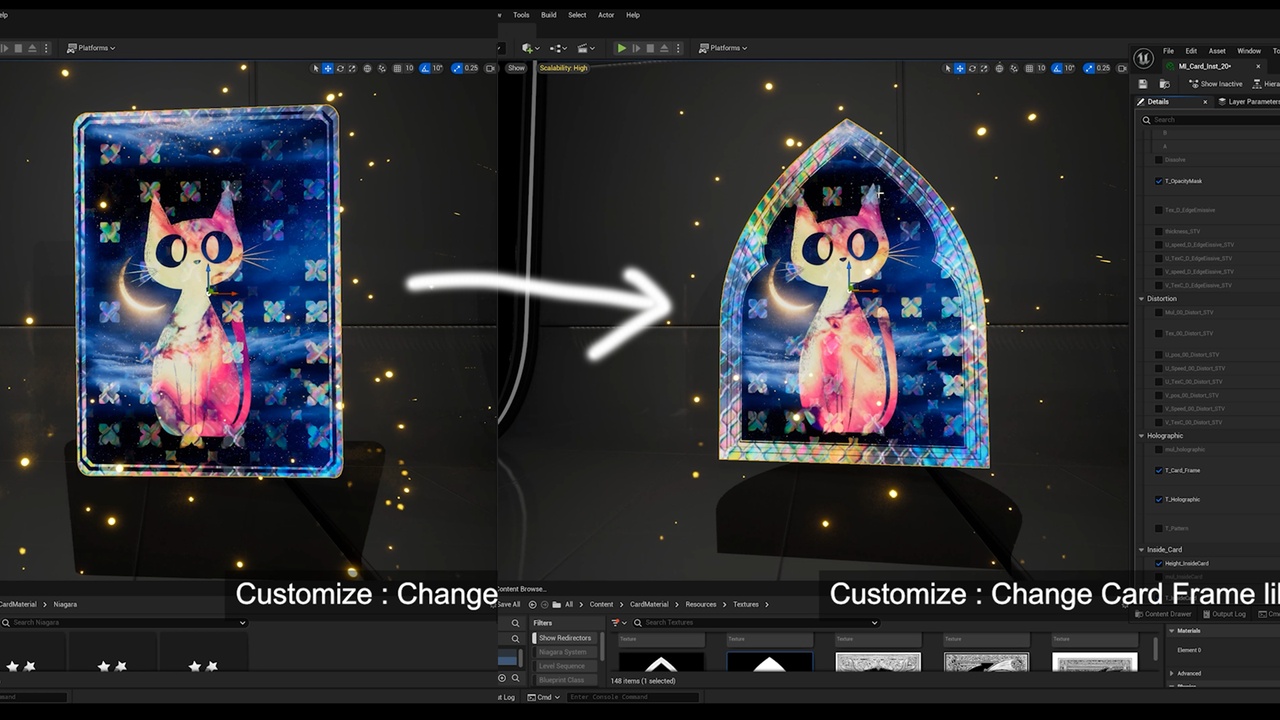This screenshot has width=1280, height=720.
Task: Open the material editor Asset menu
Action: pyautogui.click(x=1217, y=51)
